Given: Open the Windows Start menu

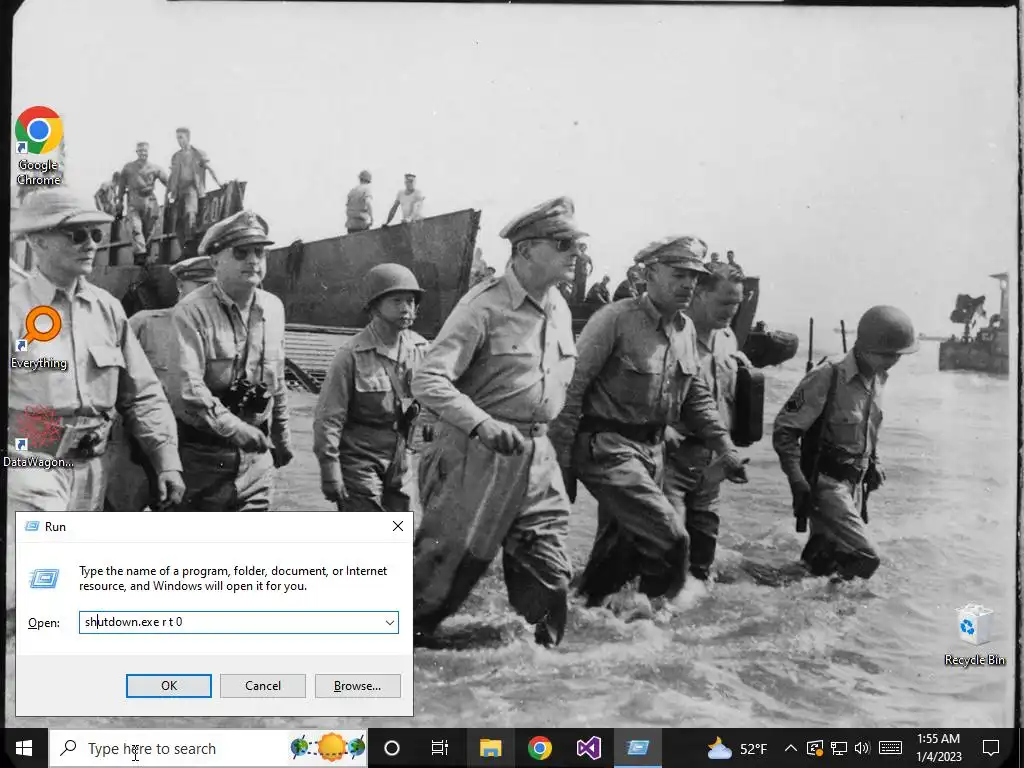Looking at the screenshot, I should point(24,748).
